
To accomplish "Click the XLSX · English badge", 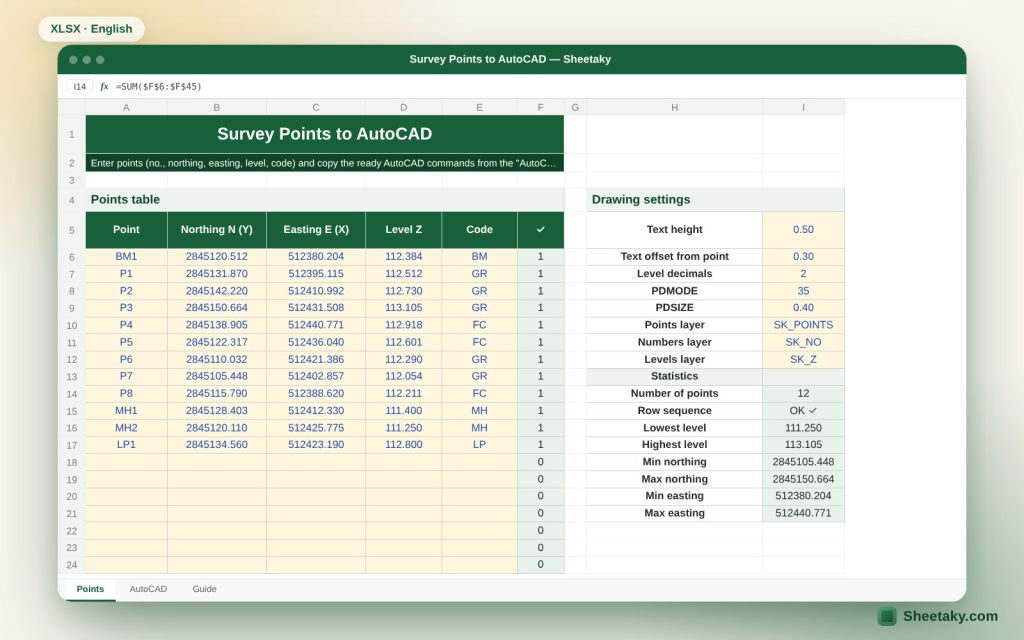I will [91, 29].
